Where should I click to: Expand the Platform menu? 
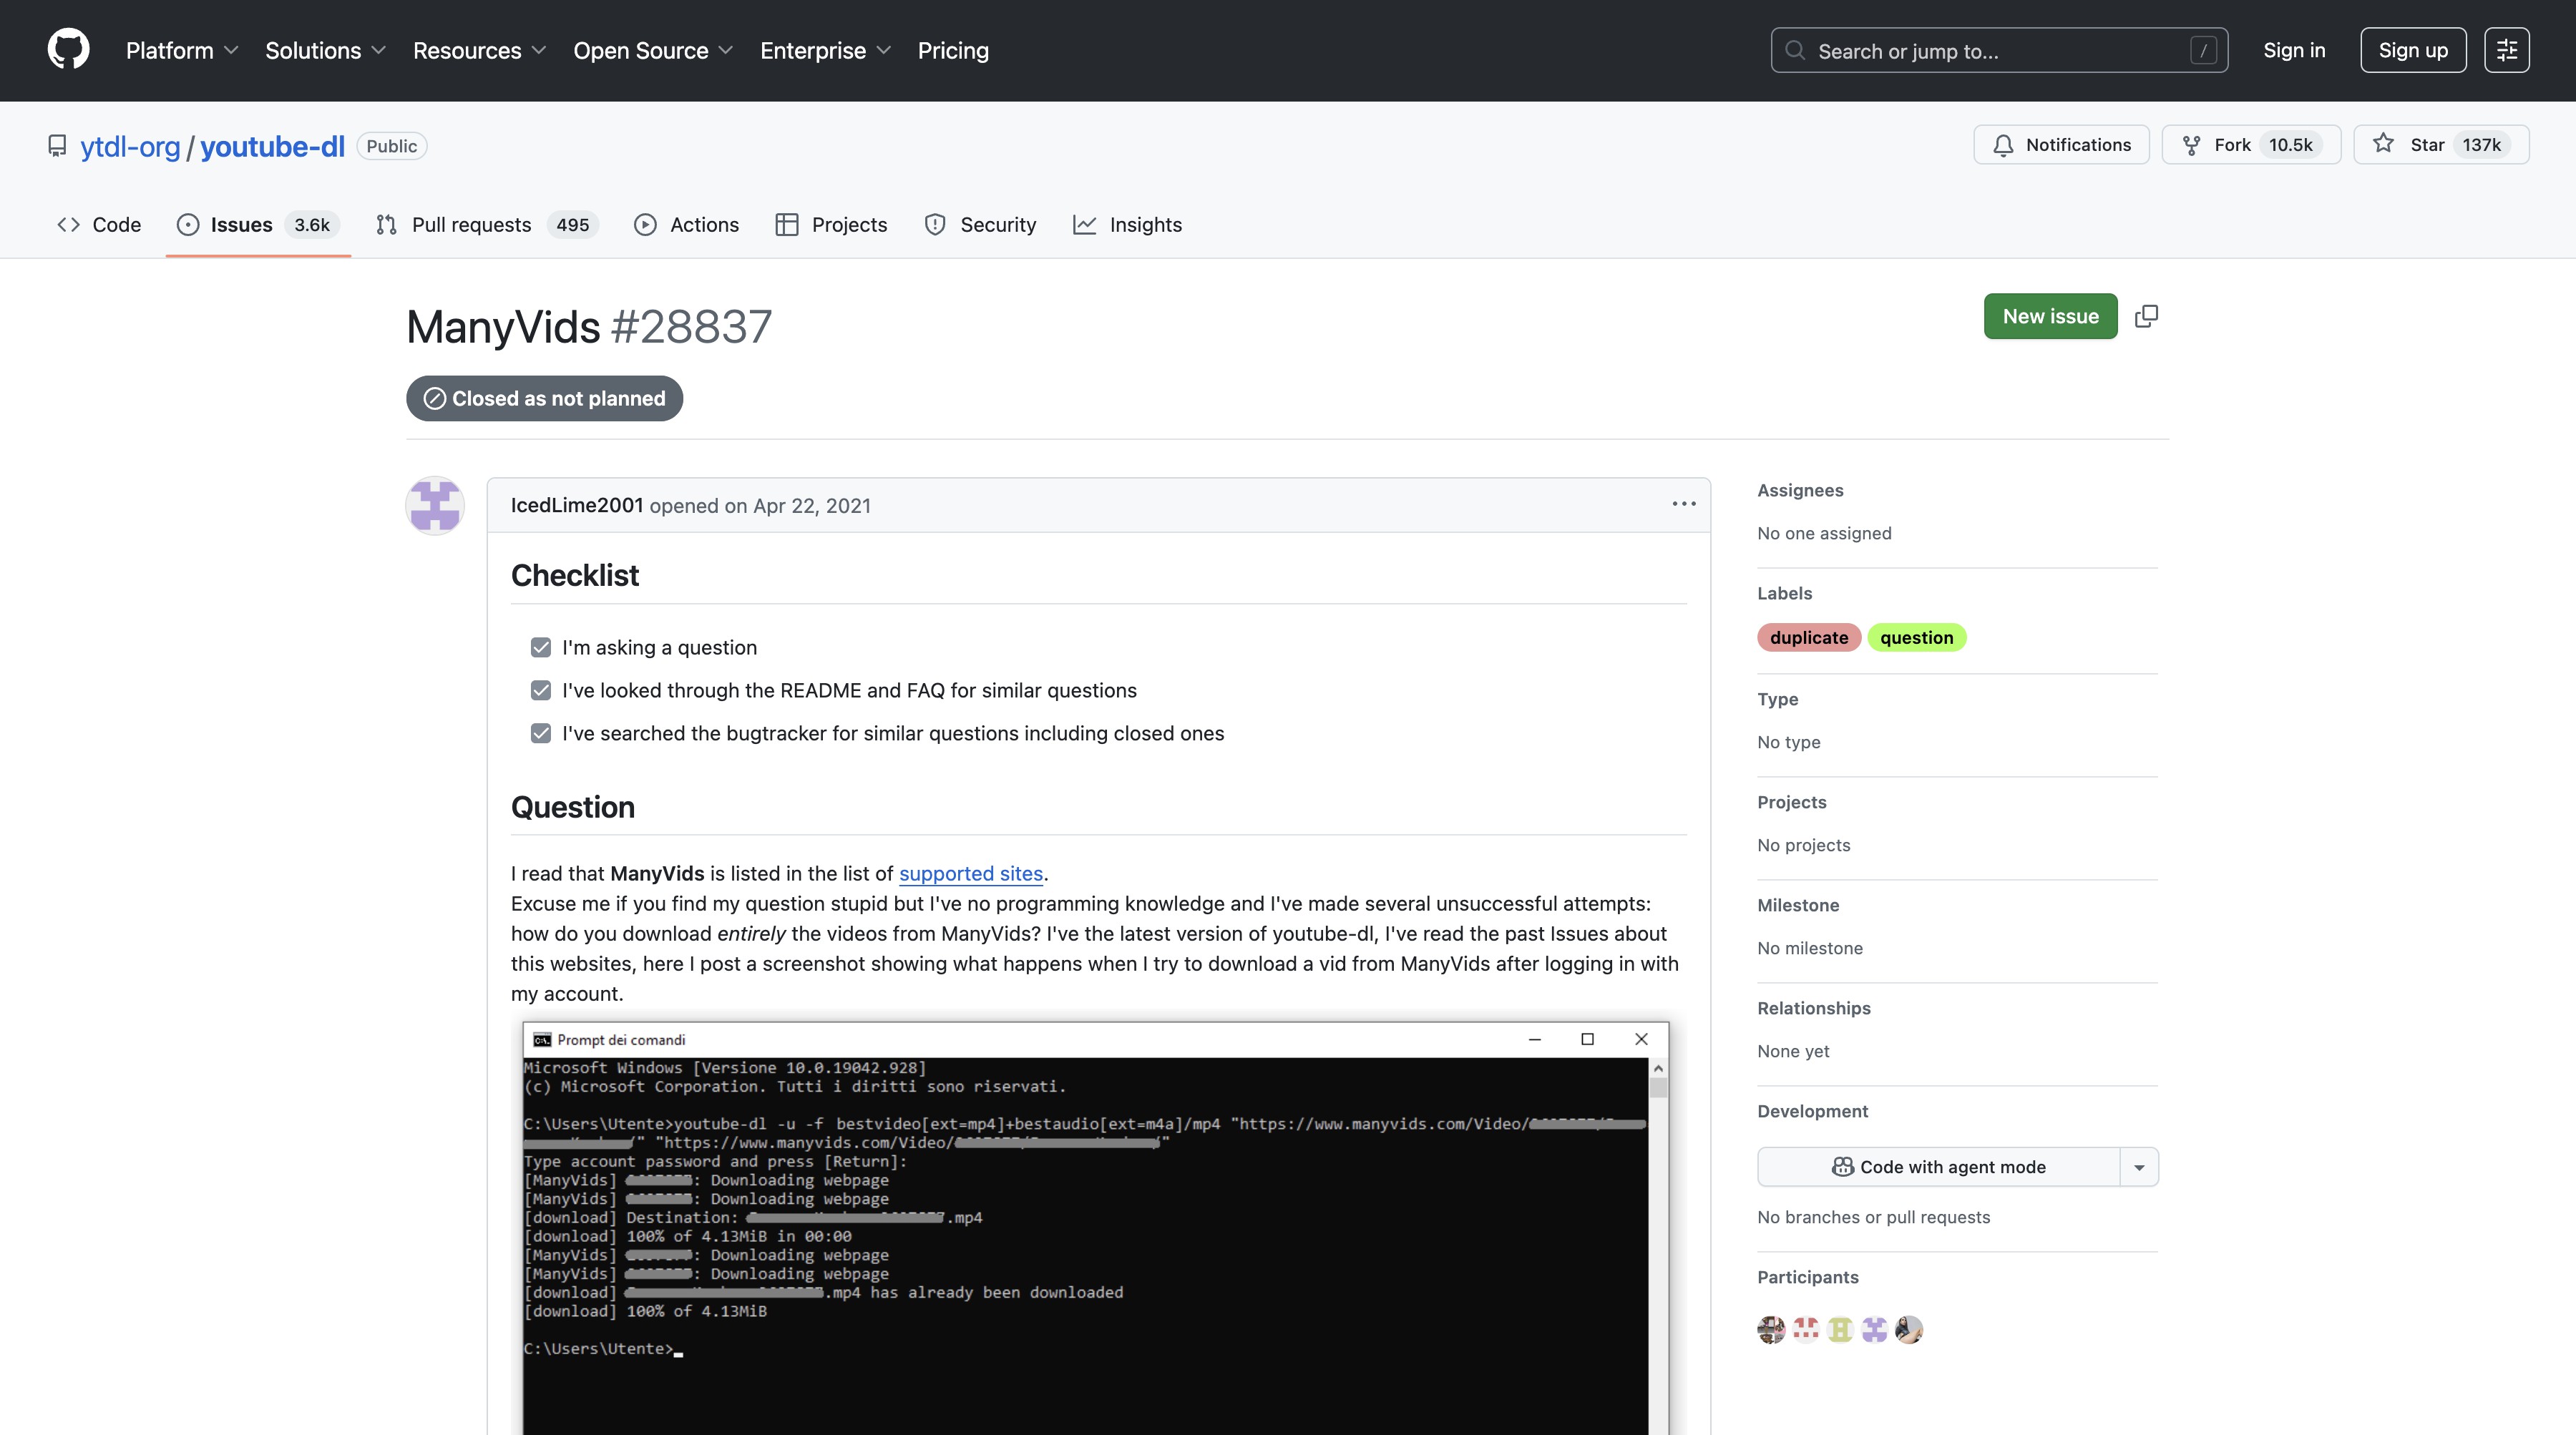[x=182, y=50]
